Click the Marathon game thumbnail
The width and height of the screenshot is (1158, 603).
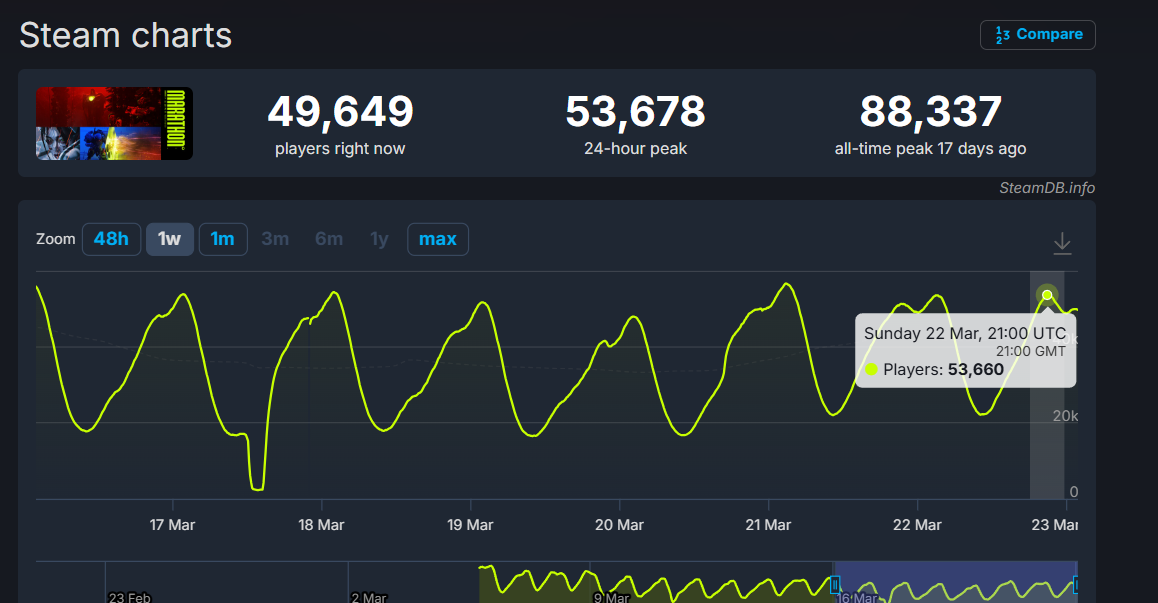[x=114, y=123]
